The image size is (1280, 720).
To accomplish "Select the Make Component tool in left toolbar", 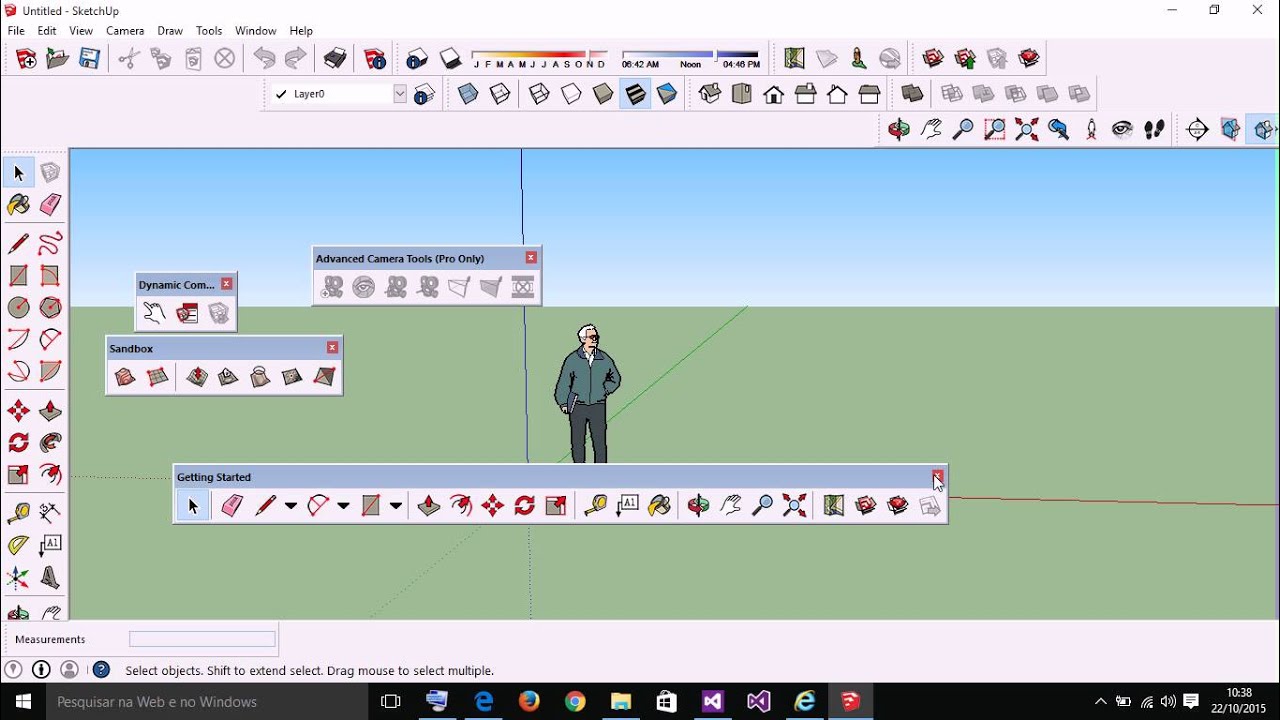I will [50, 173].
